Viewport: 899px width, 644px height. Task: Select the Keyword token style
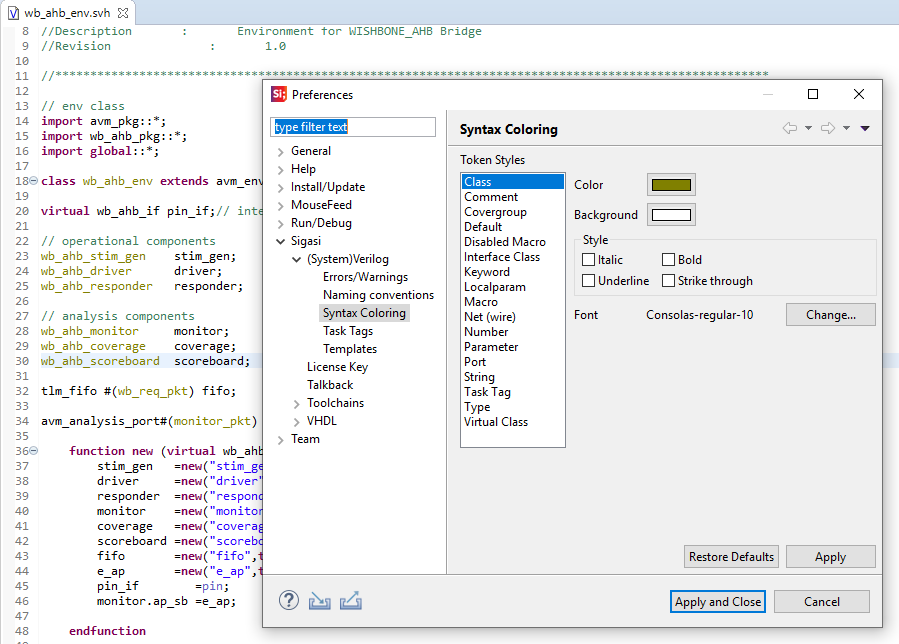click(513, 272)
